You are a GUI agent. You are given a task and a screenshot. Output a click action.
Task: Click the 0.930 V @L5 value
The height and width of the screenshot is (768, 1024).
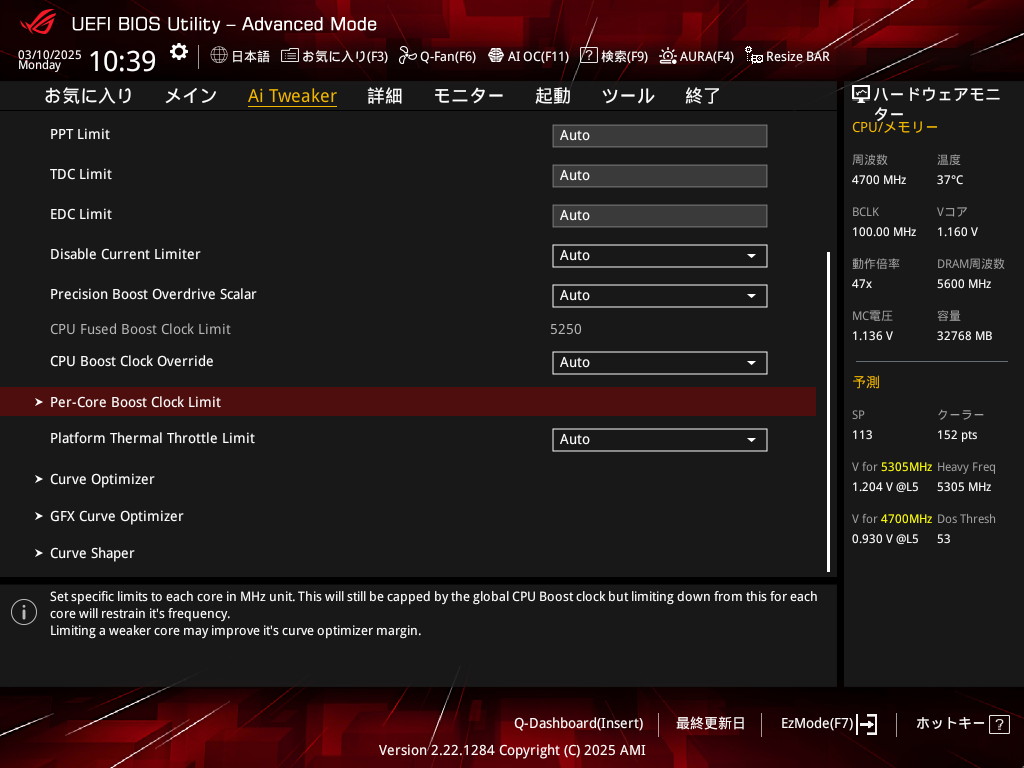885,539
